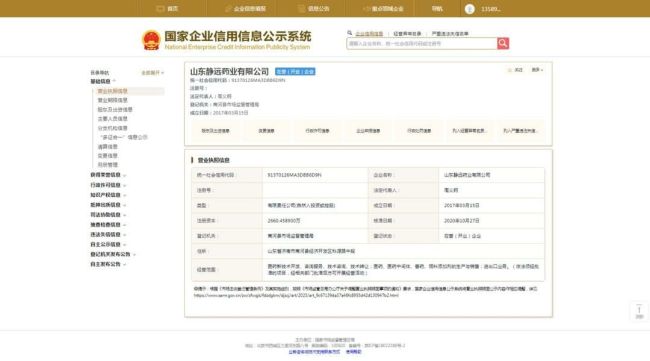Click the national emblem logo
The image size is (650, 361).
(x=151, y=40)
